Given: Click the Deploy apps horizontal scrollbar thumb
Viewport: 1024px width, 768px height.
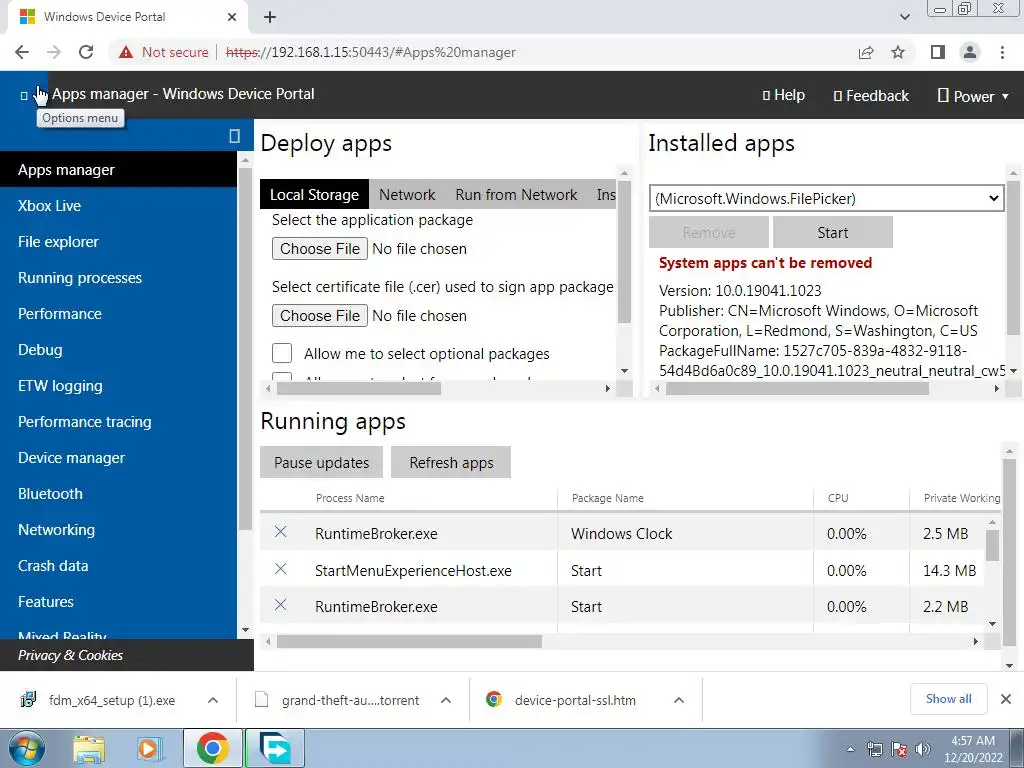Looking at the screenshot, I should click(x=359, y=389).
